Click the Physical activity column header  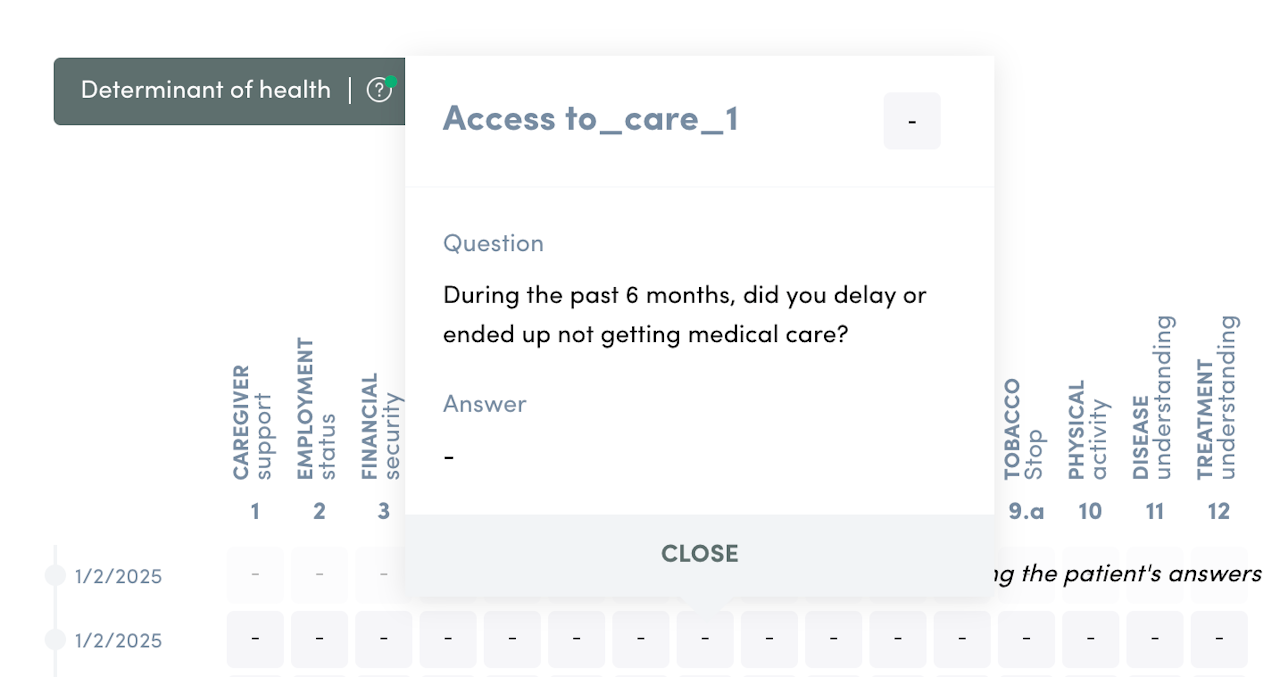click(x=1089, y=430)
